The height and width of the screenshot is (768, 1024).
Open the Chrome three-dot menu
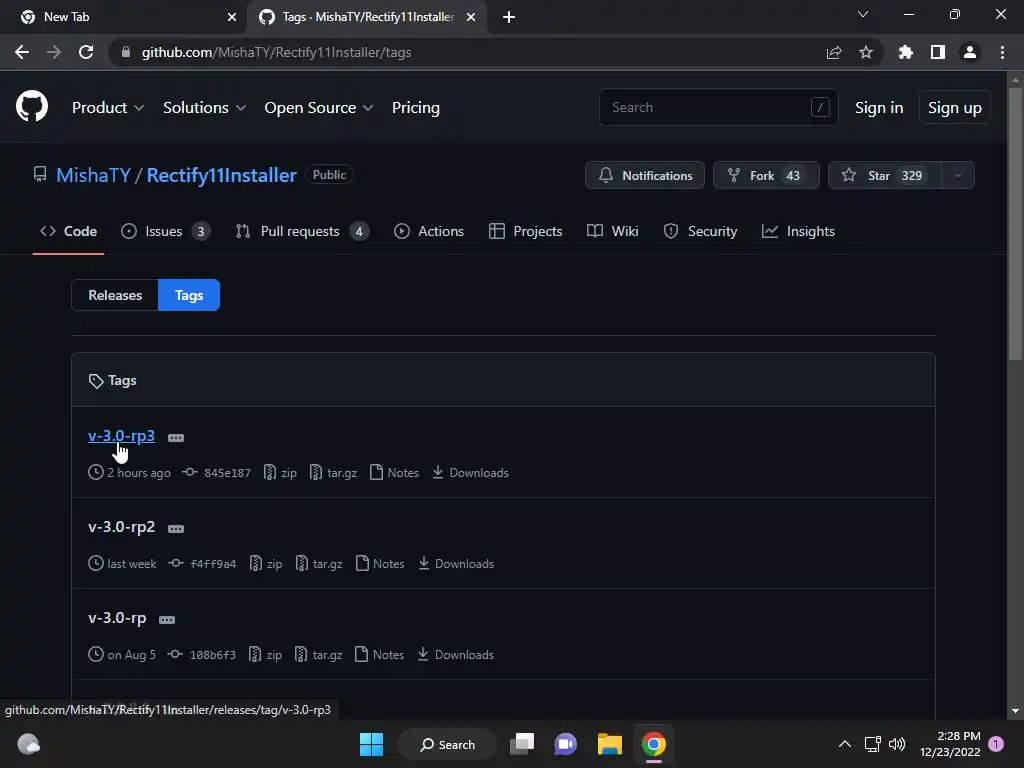tap(1002, 52)
